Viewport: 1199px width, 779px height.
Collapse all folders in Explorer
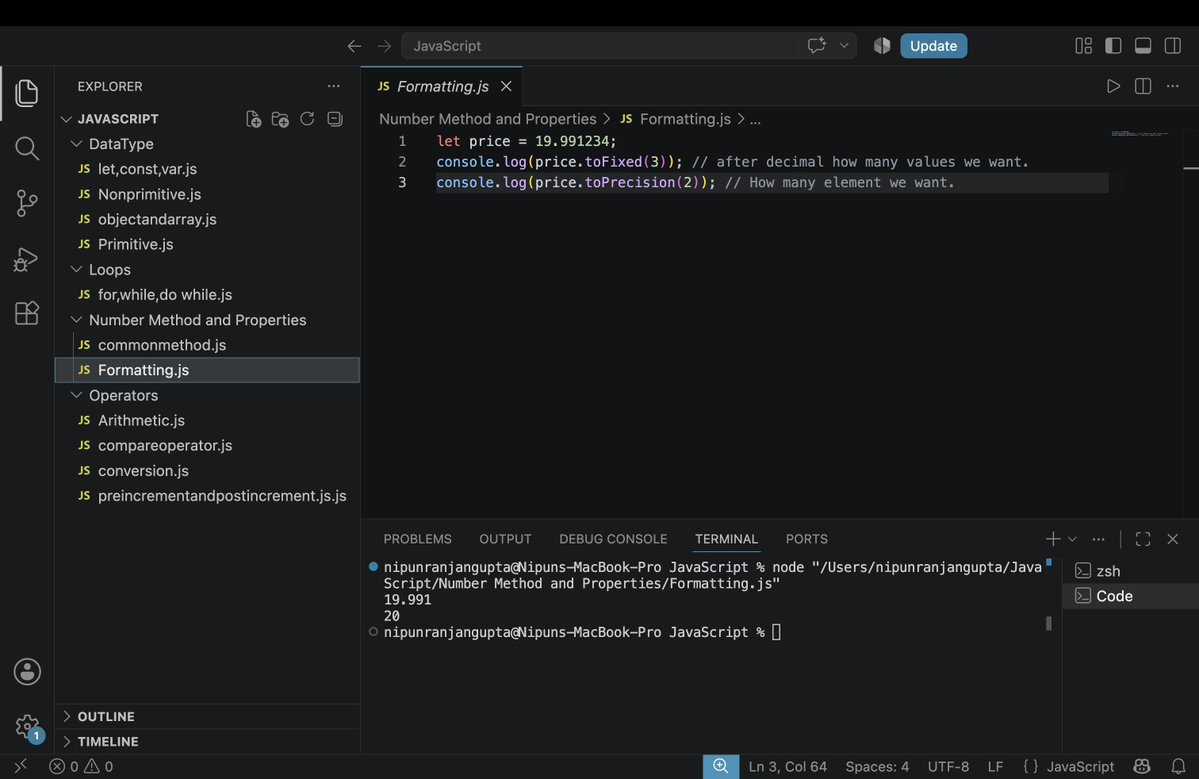pos(334,118)
